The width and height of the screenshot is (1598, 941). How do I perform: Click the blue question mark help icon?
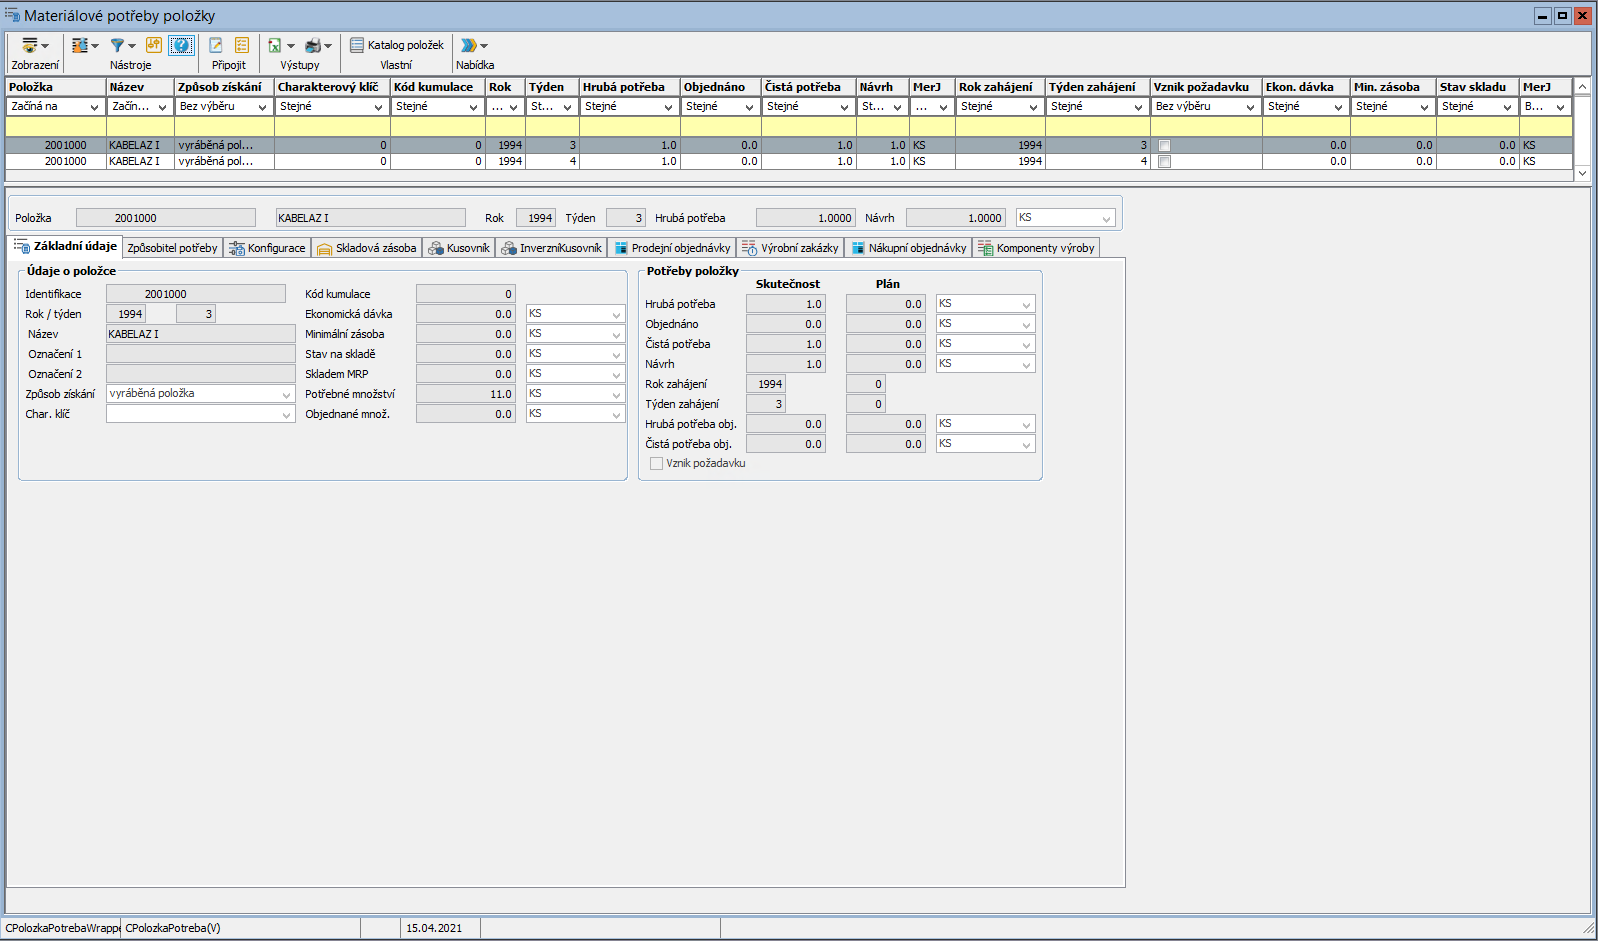pyautogui.click(x=181, y=45)
